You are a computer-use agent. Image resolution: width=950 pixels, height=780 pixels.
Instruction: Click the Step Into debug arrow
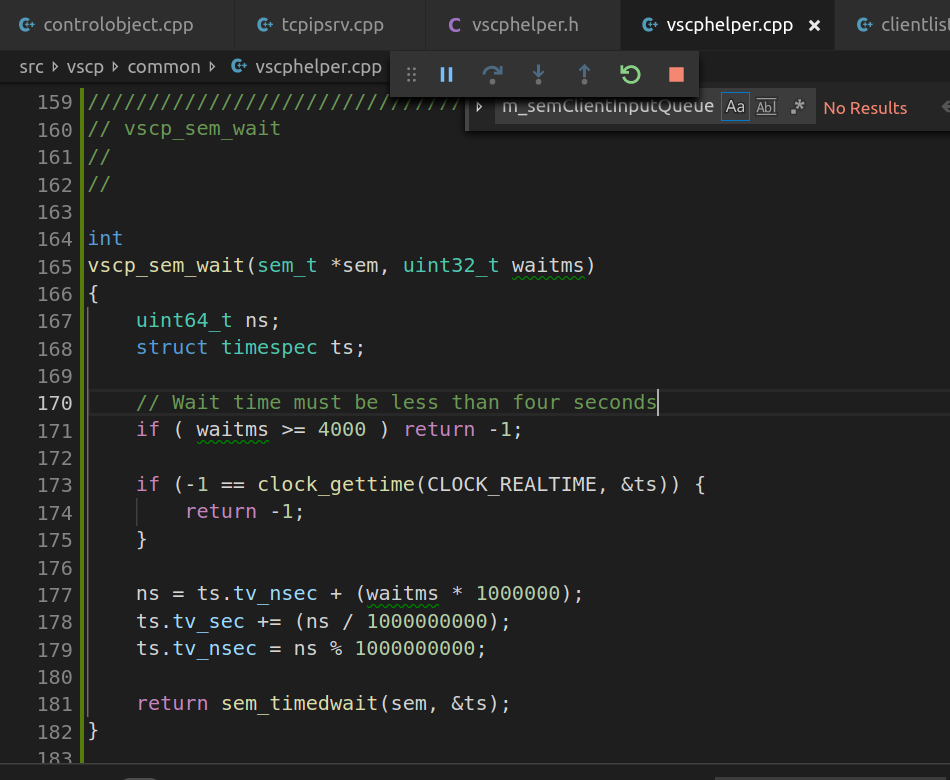click(x=538, y=75)
